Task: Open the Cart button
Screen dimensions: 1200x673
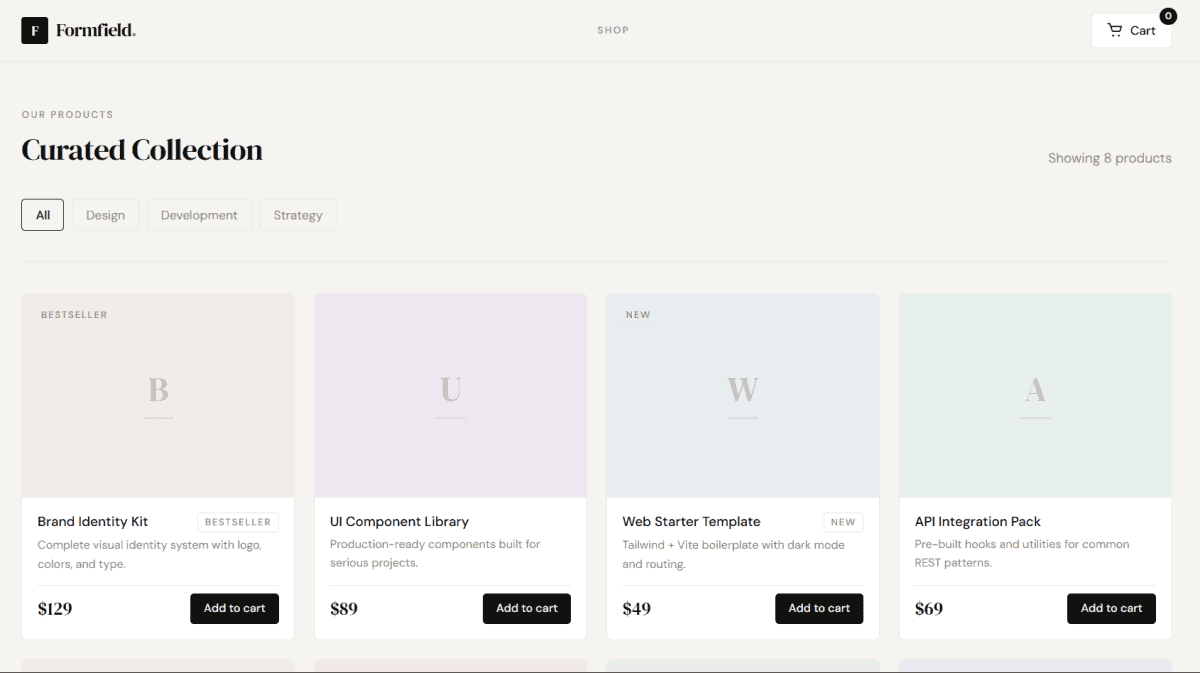Action: 1131,30
